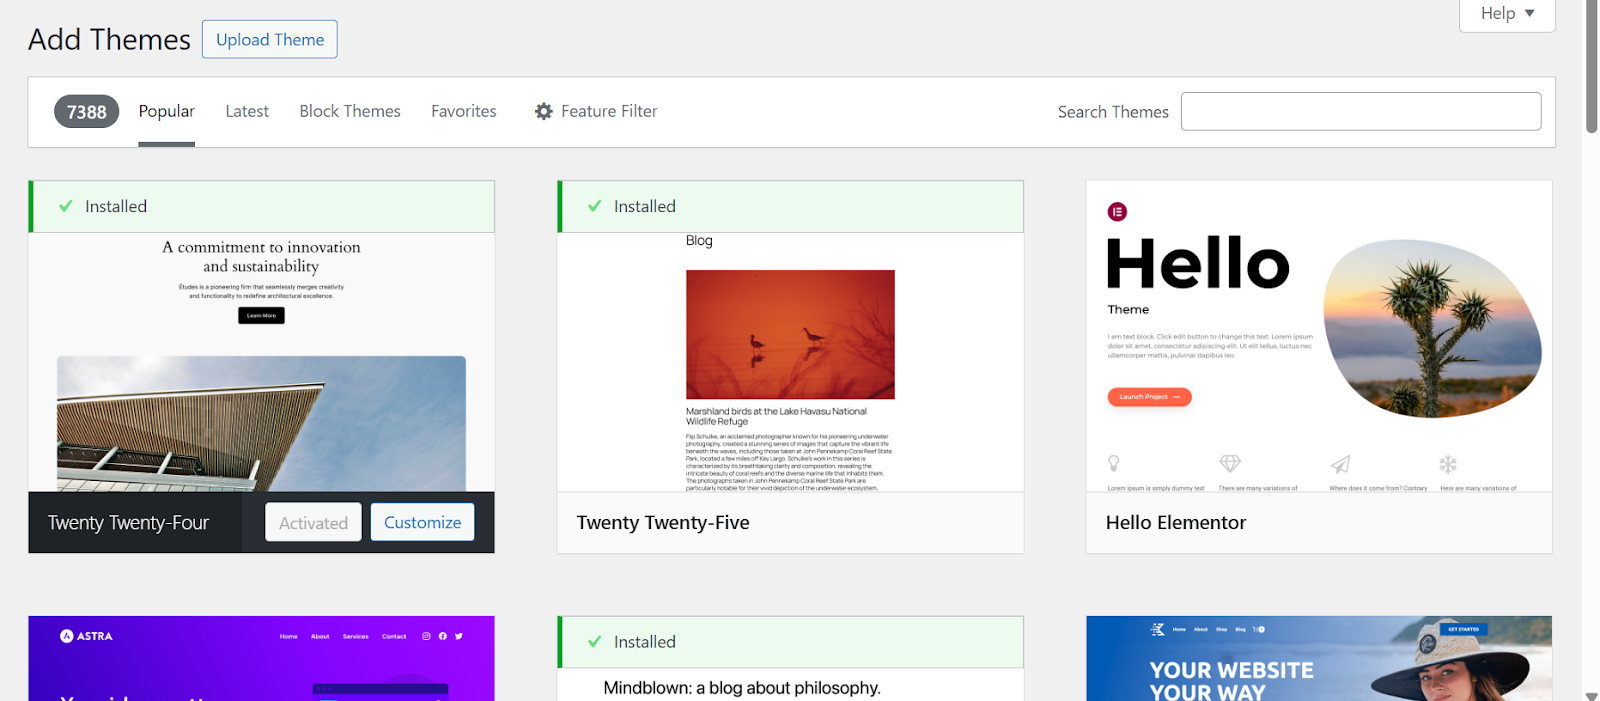Open the Your Website Your Way theme thumbnail

tap(1319, 658)
